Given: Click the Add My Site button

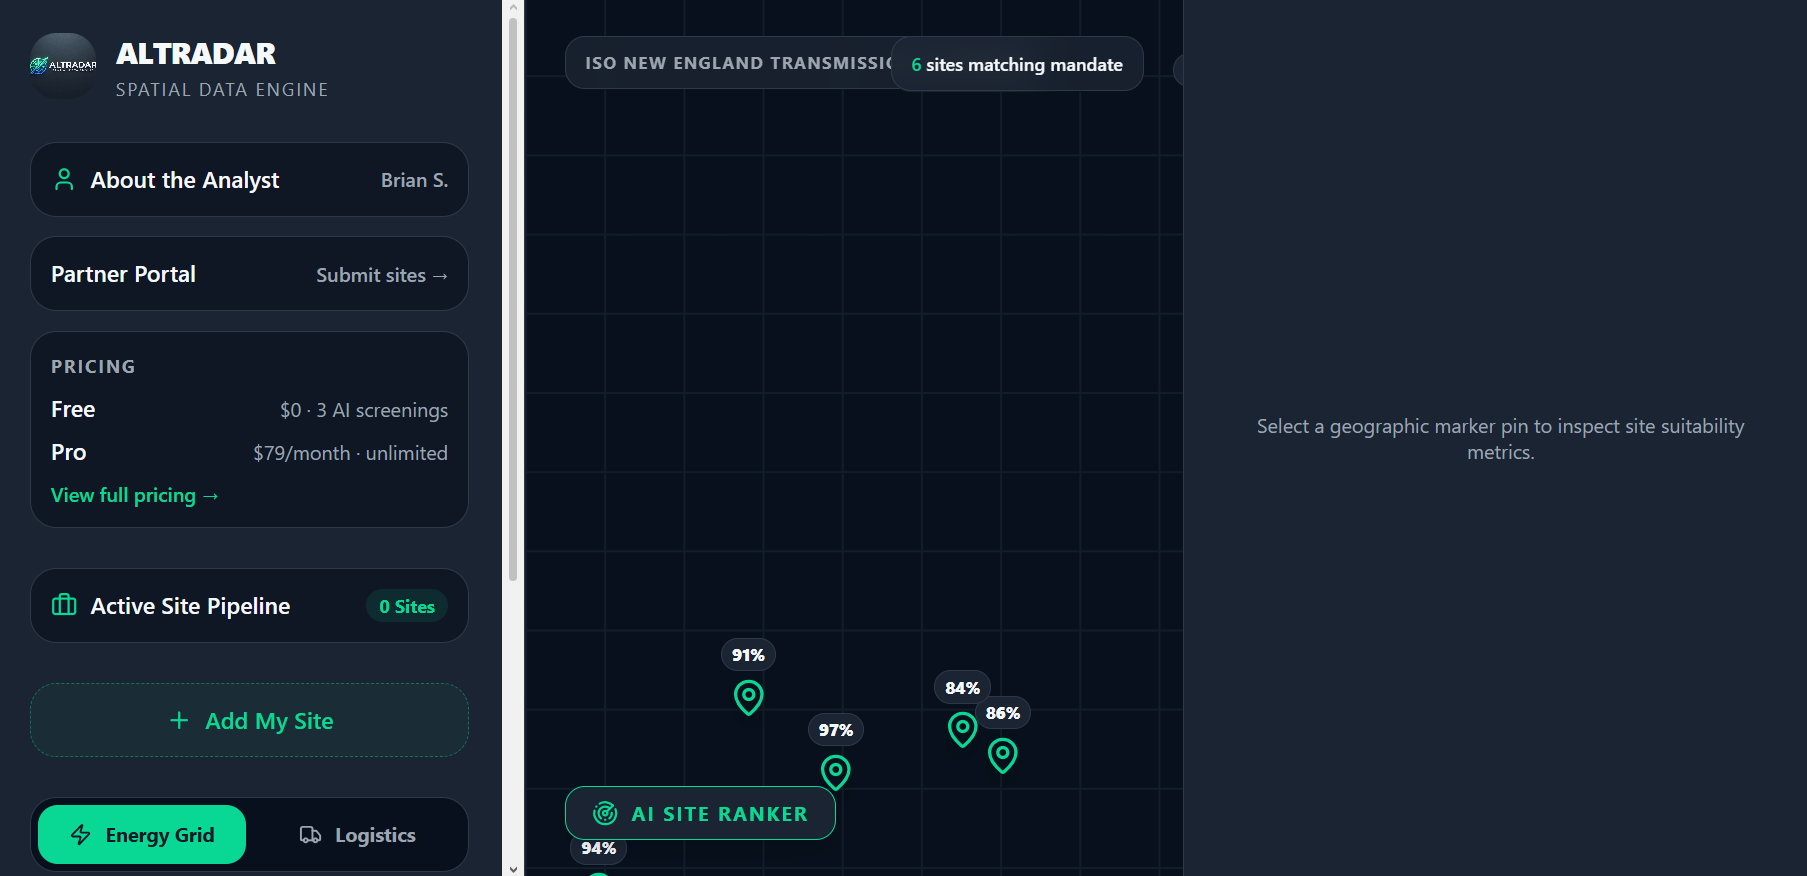Looking at the screenshot, I should [x=249, y=720].
